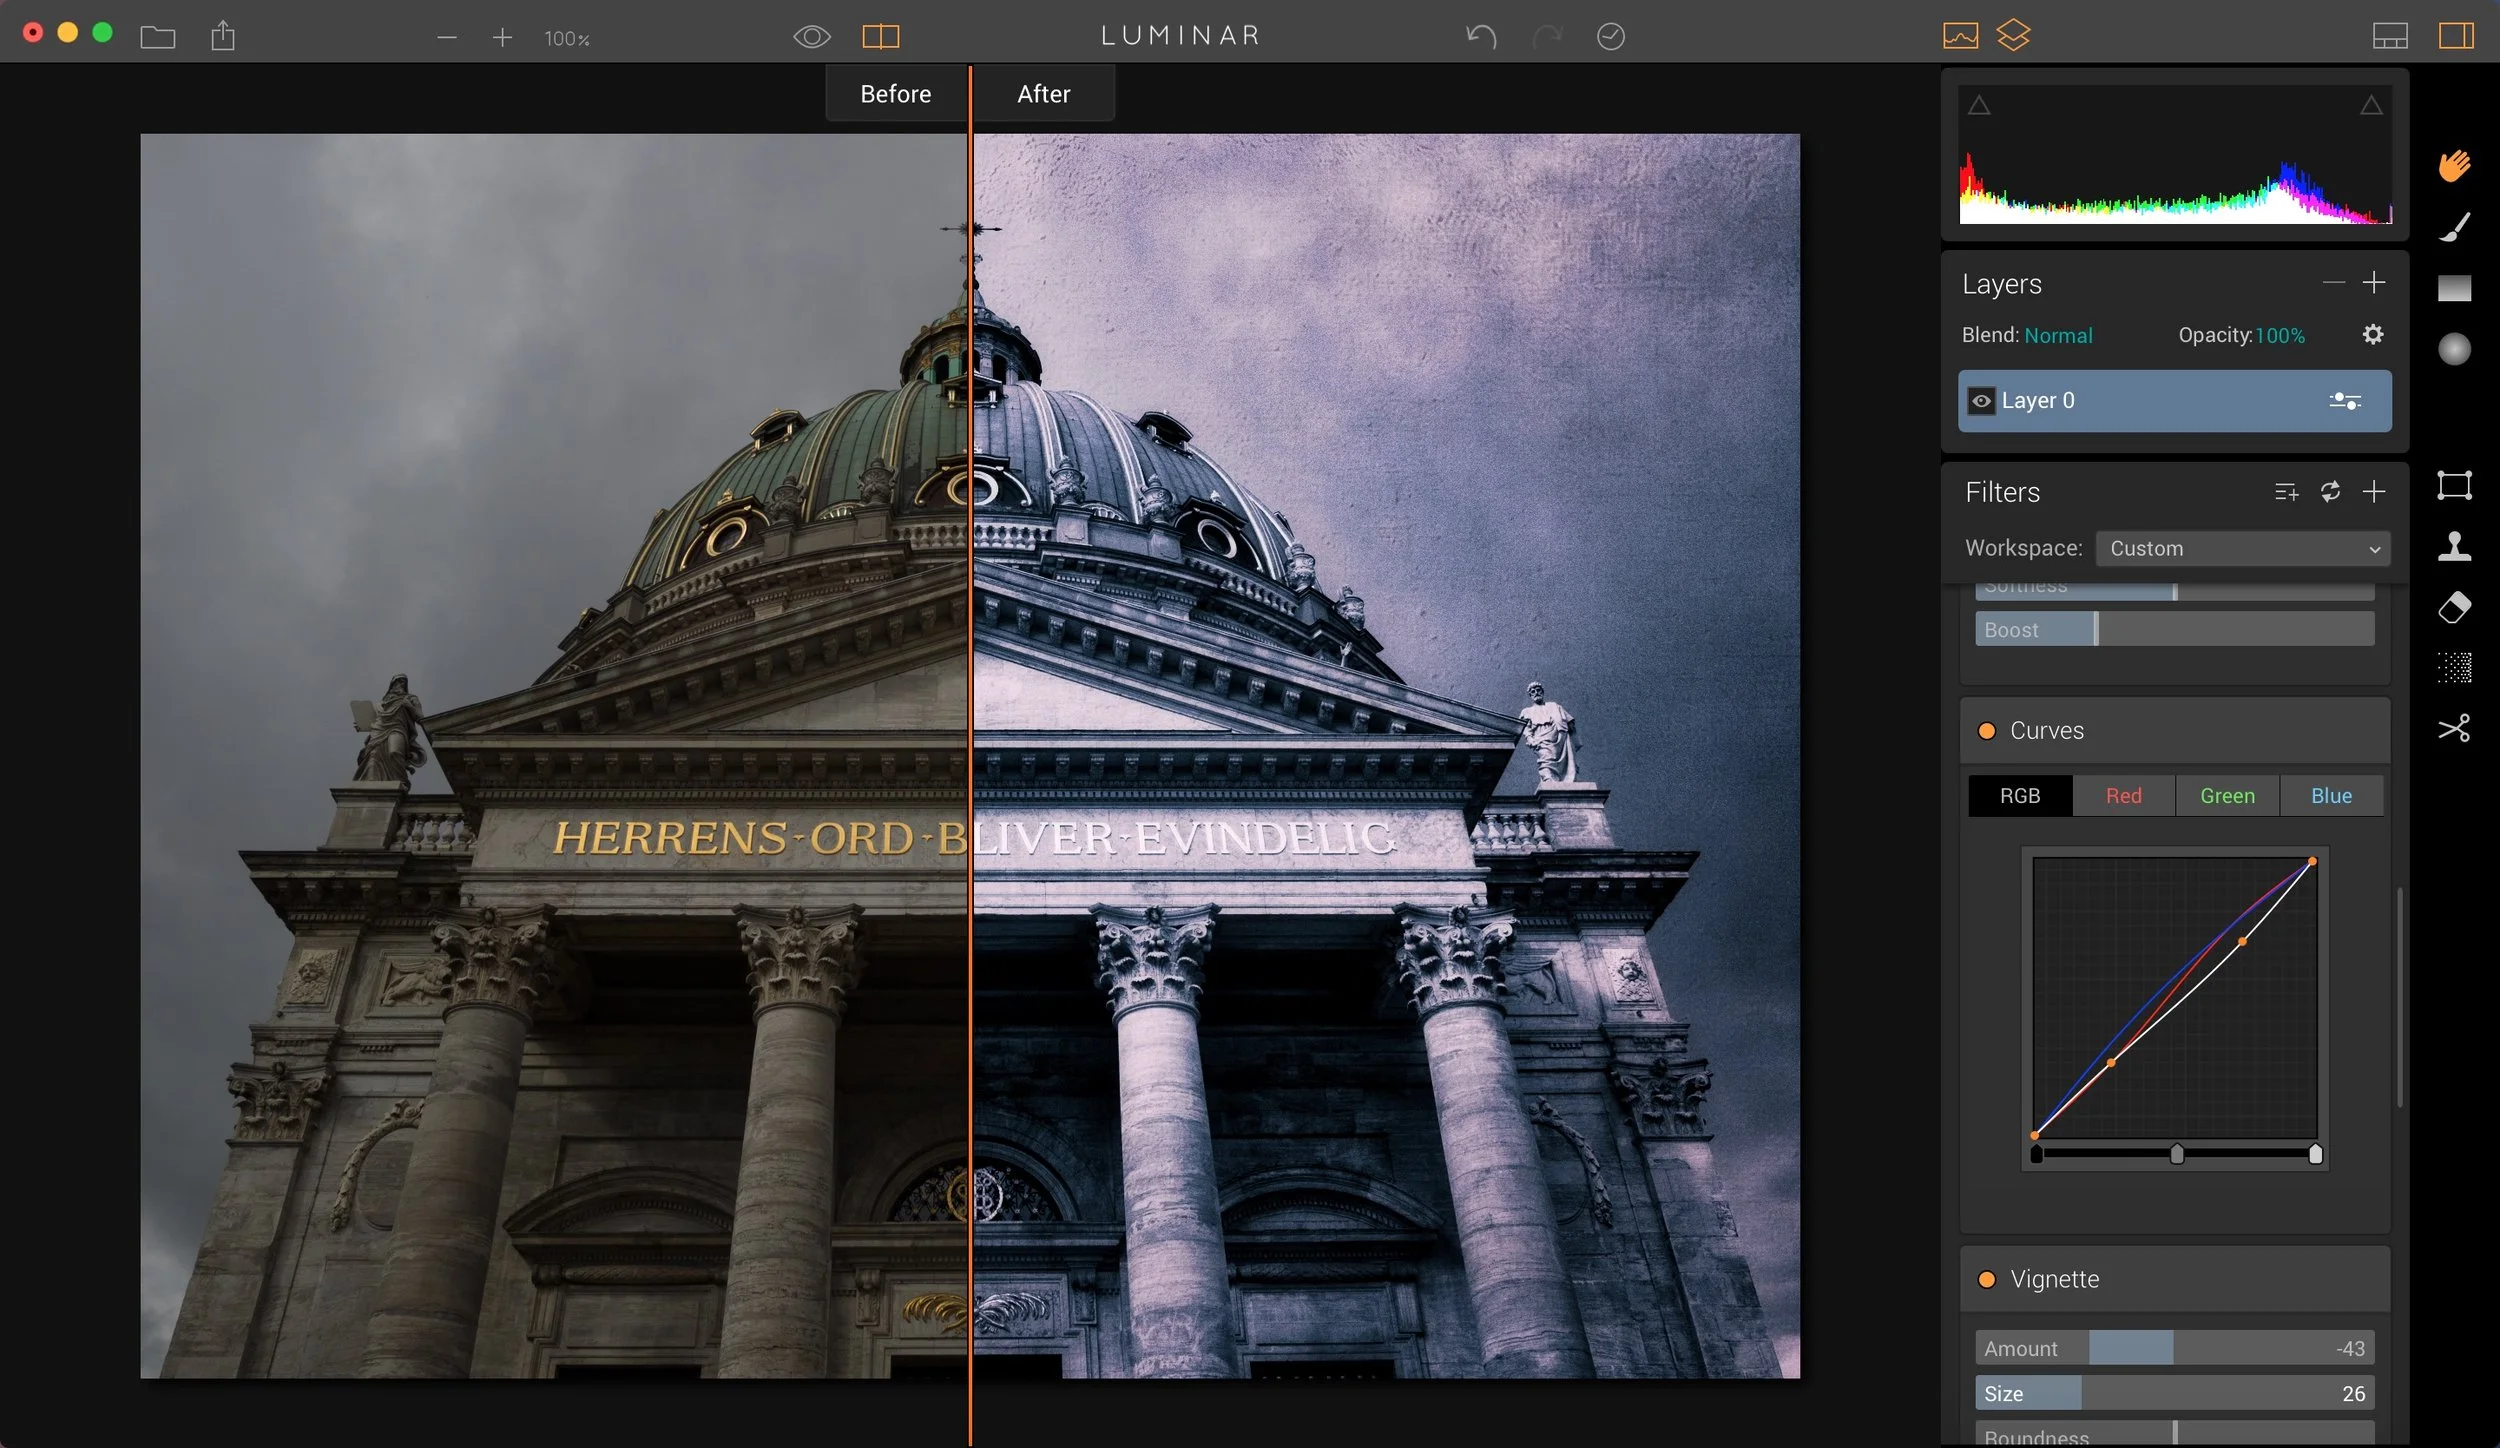Open the Blend mode Normal dropdown
The image size is (2500, 1448).
tap(2057, 336)
